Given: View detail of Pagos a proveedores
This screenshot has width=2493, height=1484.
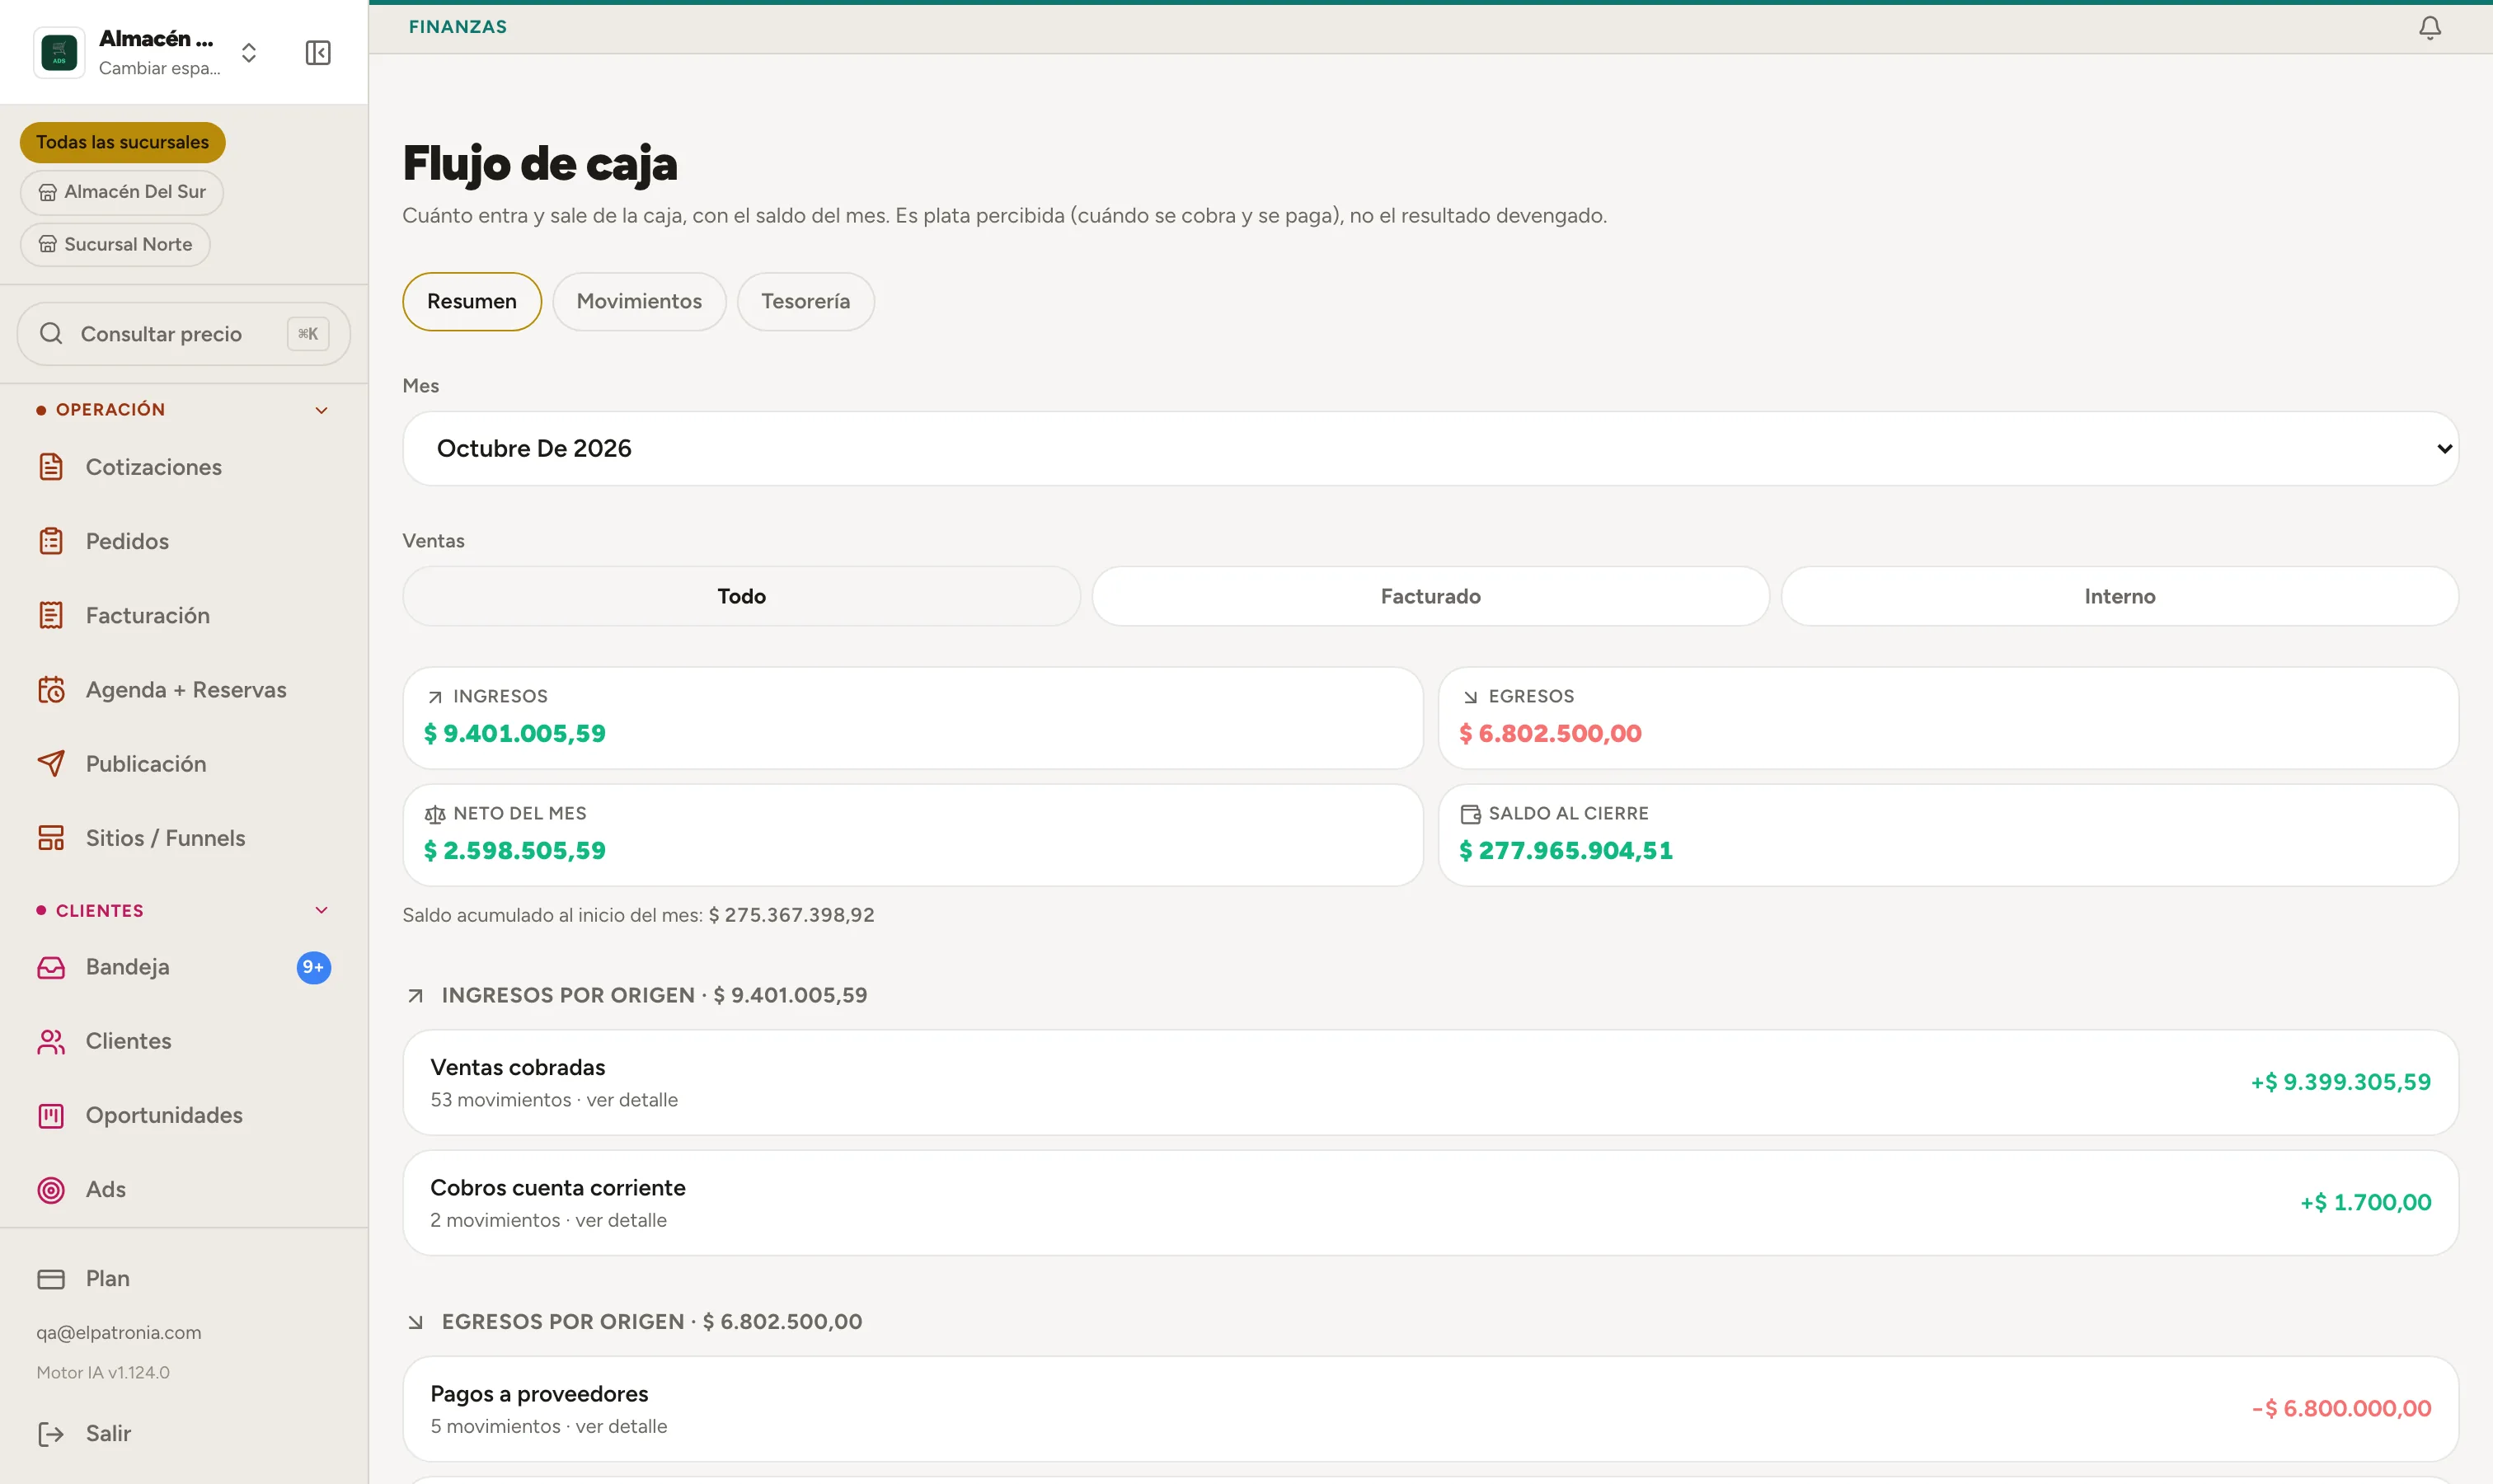Looking at the screenshot, I should 1430,1408.
